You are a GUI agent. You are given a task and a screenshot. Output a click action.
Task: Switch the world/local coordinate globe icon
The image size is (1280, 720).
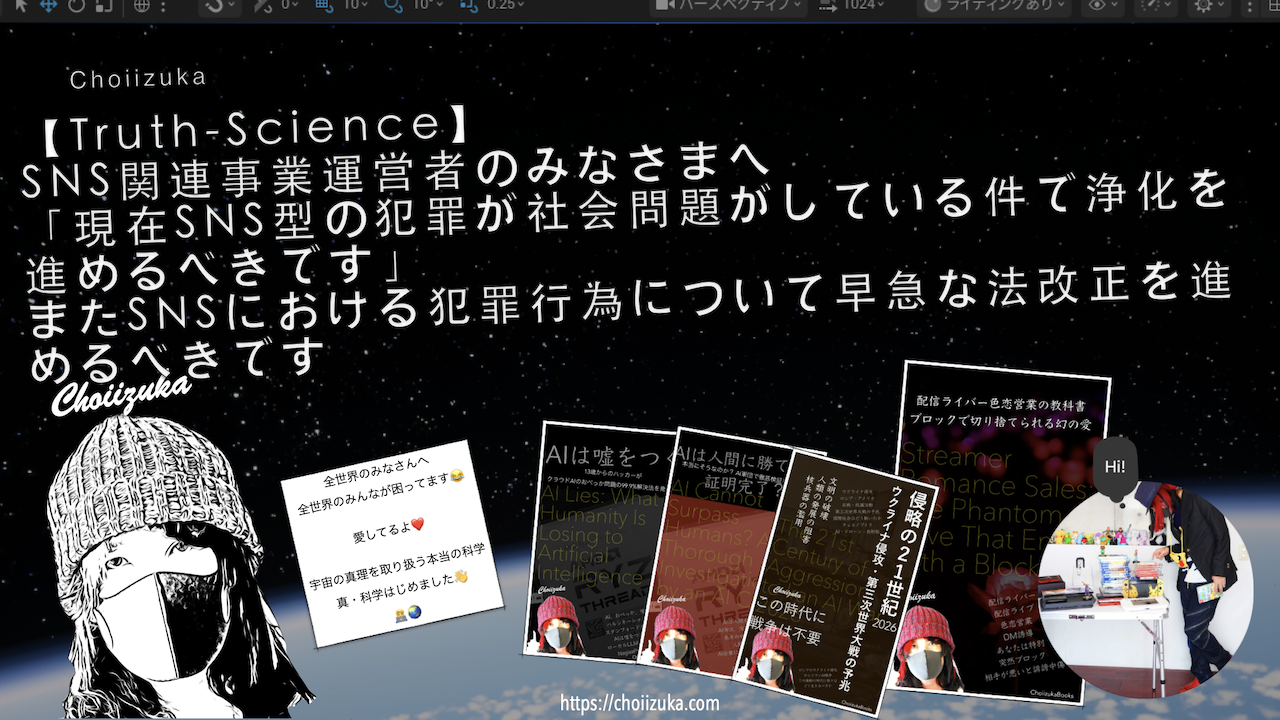point(141,5)
